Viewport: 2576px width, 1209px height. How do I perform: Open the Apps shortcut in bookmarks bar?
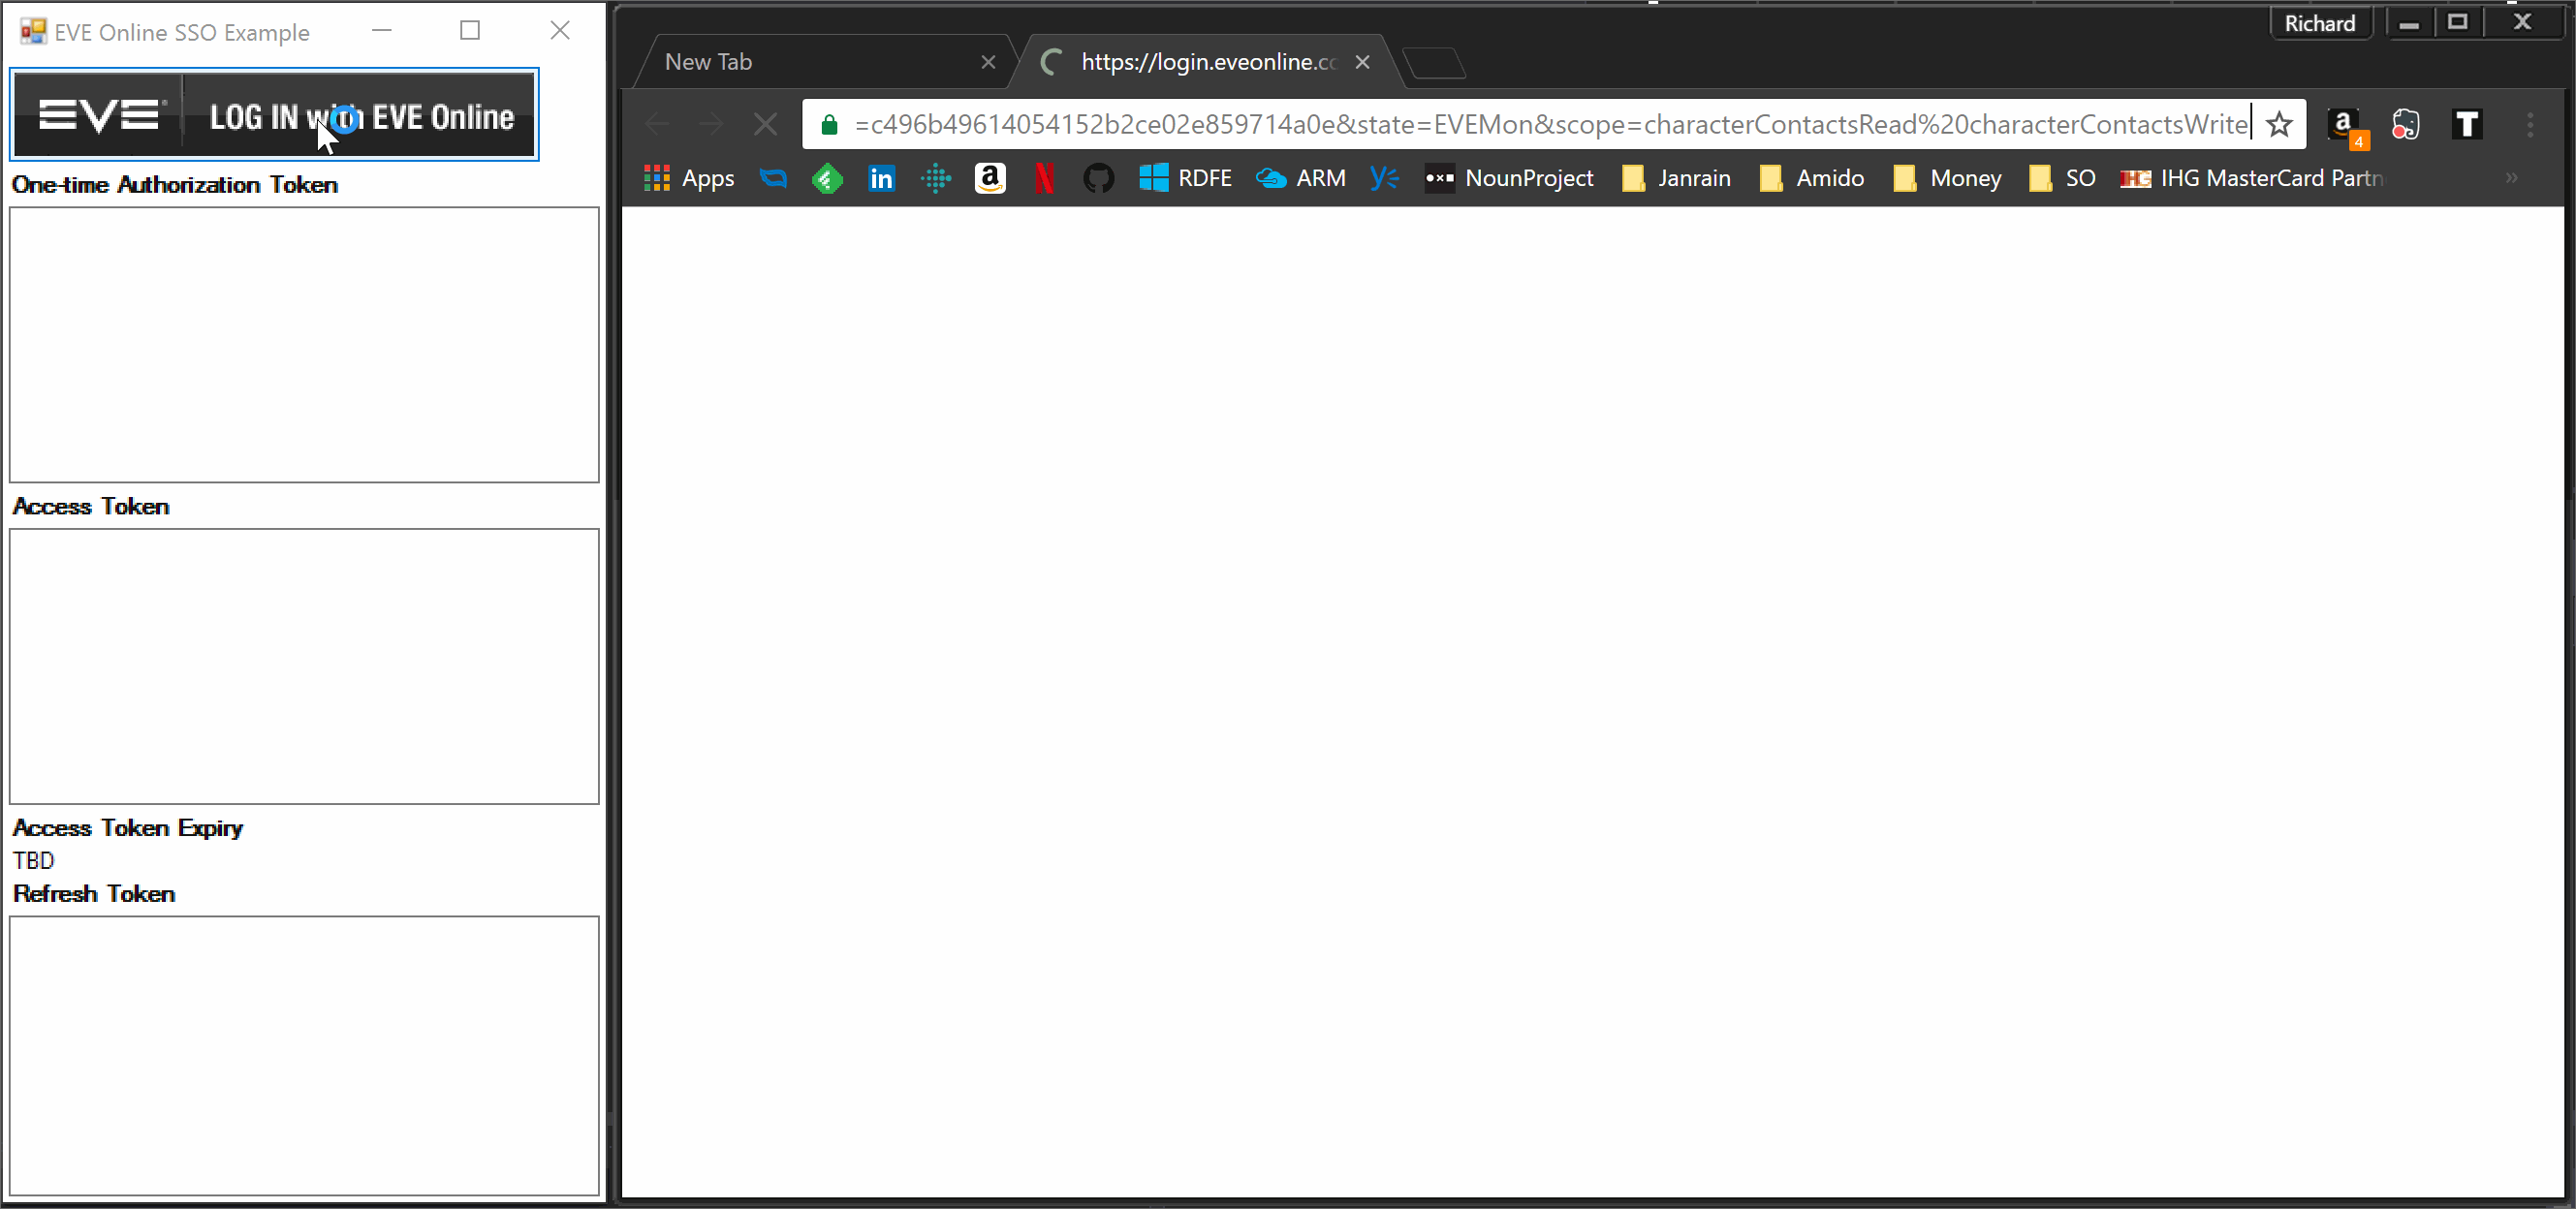point(690,178)
